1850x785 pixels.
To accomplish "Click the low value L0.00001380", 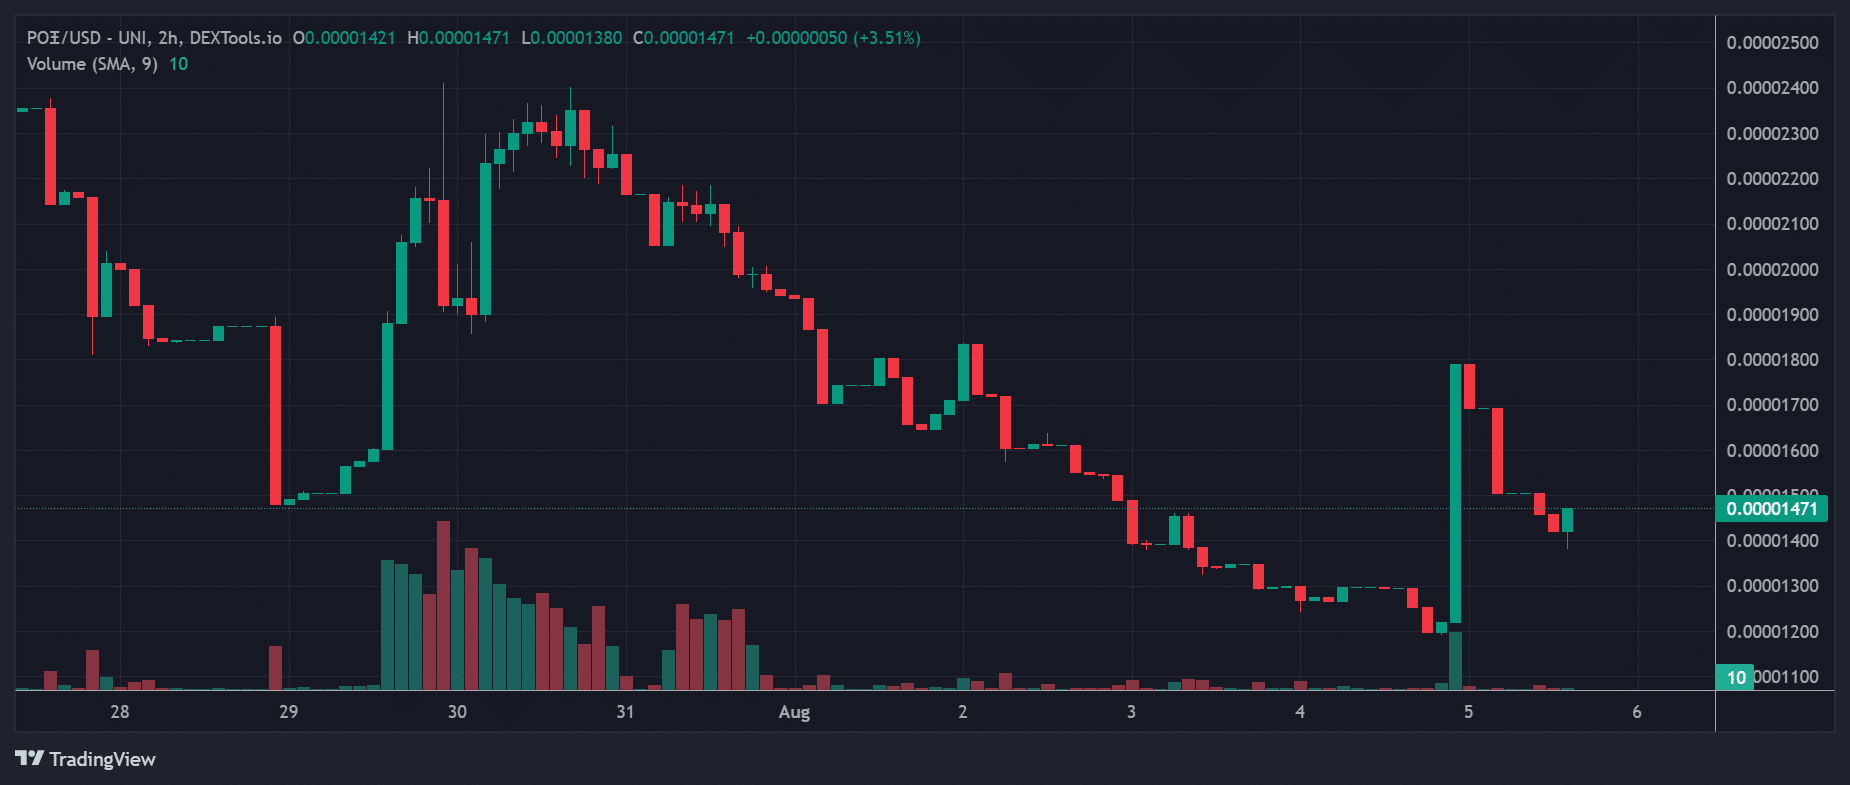I will click(x=571, y=38).
